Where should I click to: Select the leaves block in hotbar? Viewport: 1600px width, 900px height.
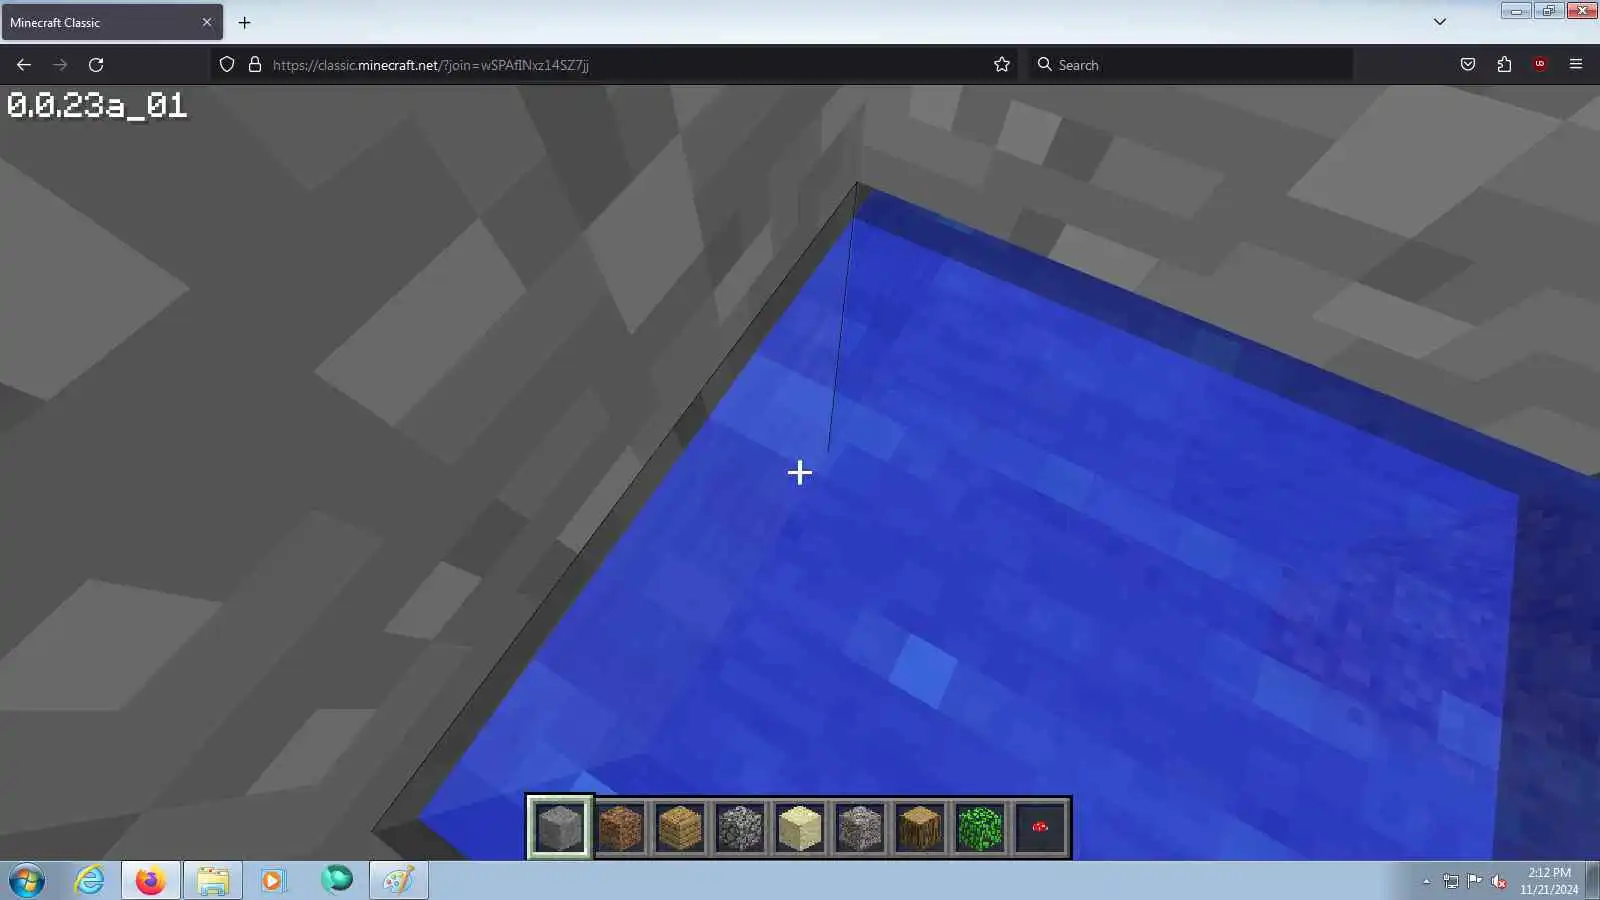point(980,828)
